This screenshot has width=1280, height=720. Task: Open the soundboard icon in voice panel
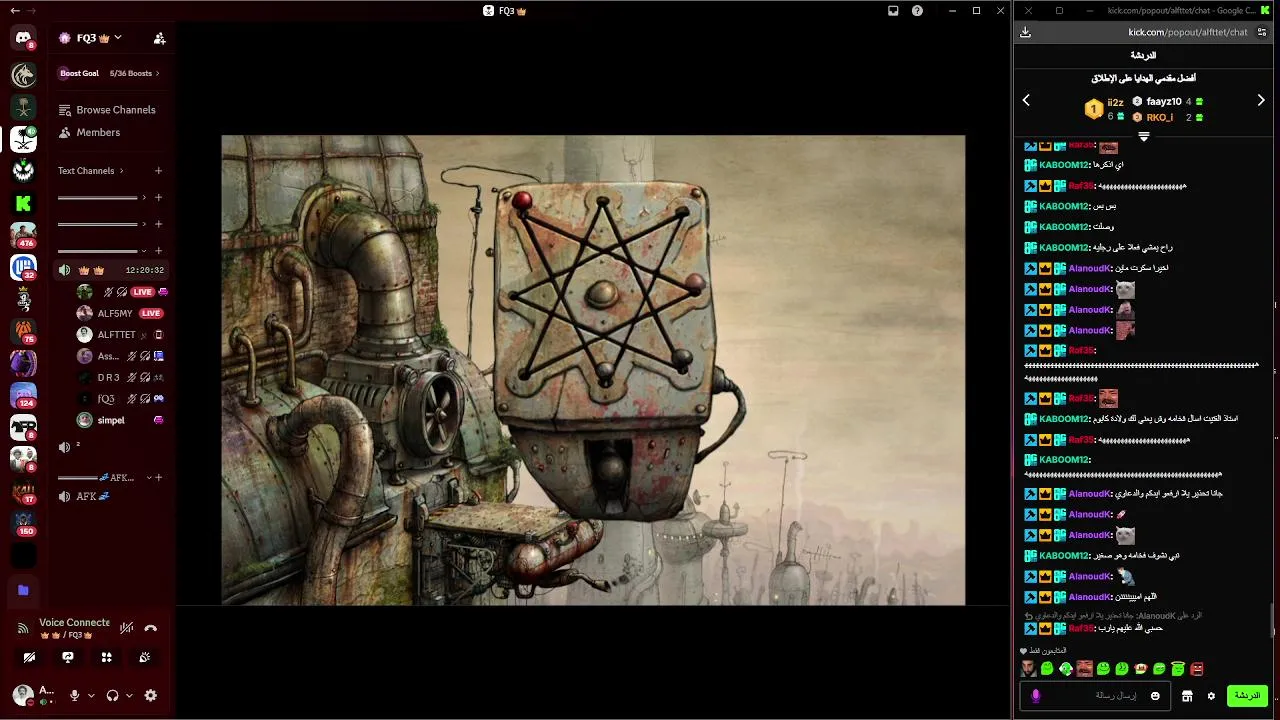pyautogui.click(x=145, y=657)
